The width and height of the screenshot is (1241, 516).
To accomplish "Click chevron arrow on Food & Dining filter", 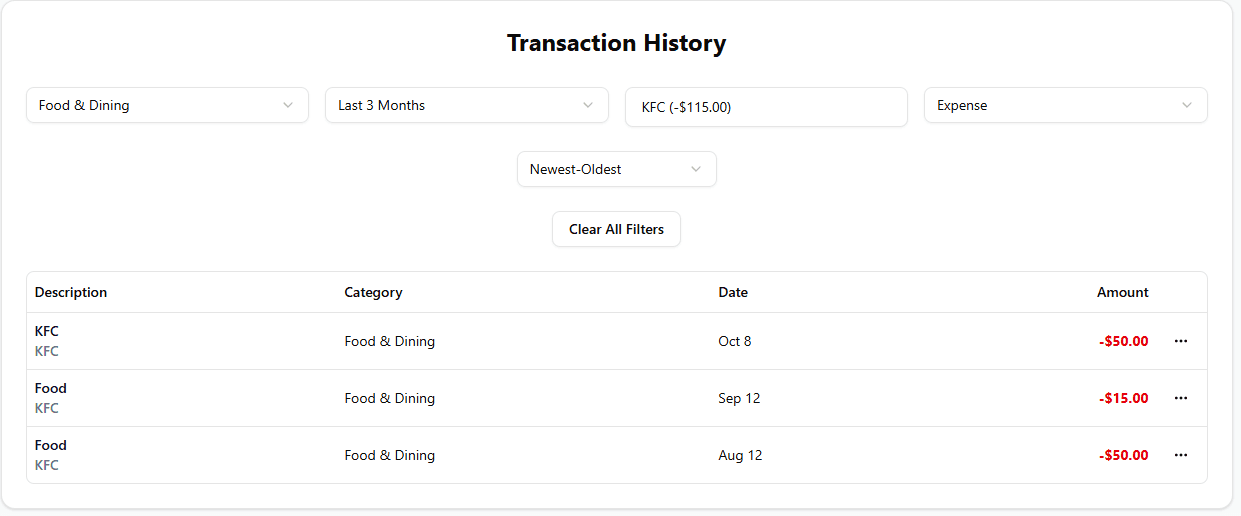I will click(x=288, y=105).
